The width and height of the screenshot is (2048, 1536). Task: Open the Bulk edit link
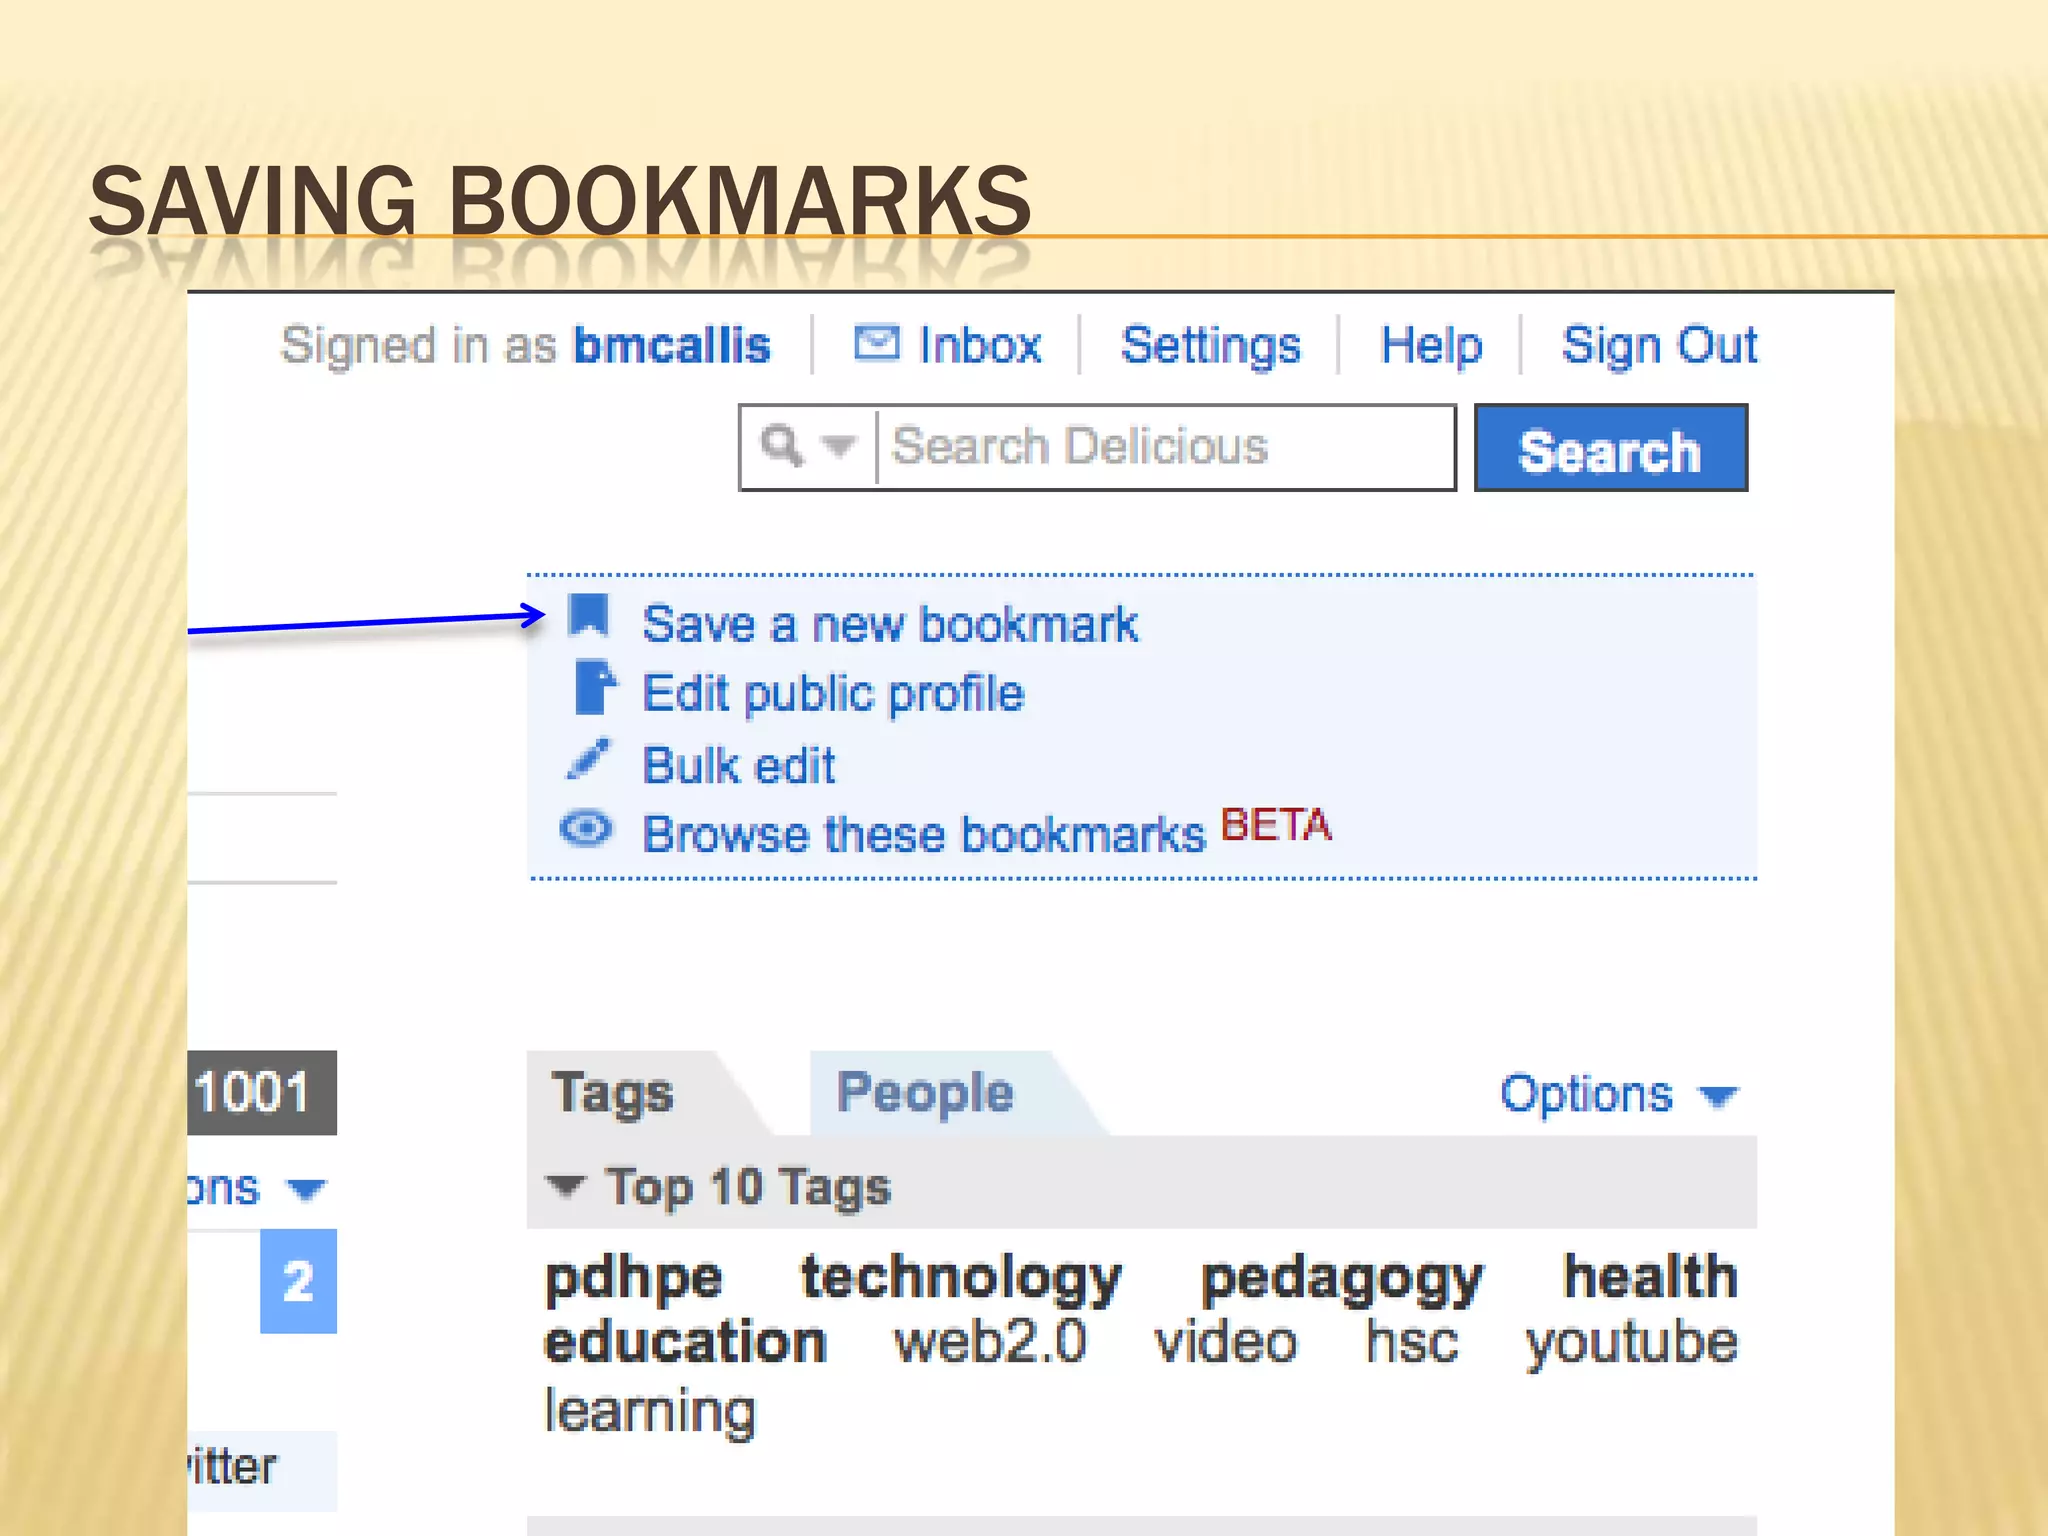pyautogui.click(x=738, y=766)
